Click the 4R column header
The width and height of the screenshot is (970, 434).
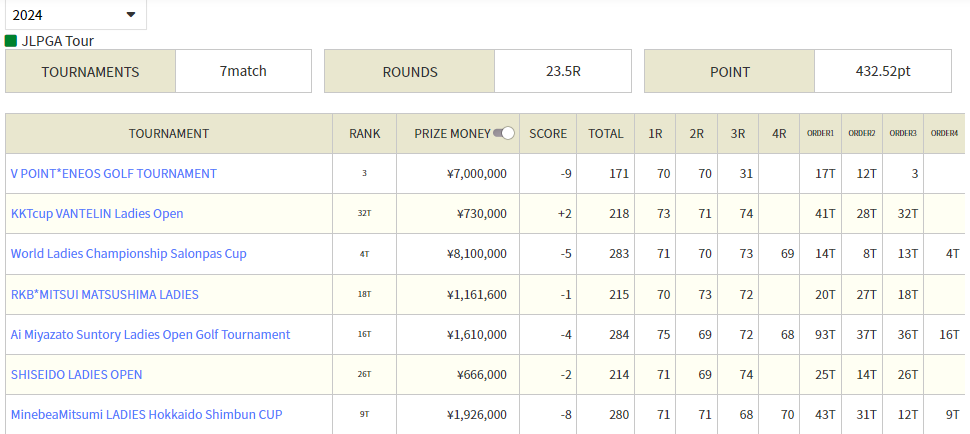(779, 134)
